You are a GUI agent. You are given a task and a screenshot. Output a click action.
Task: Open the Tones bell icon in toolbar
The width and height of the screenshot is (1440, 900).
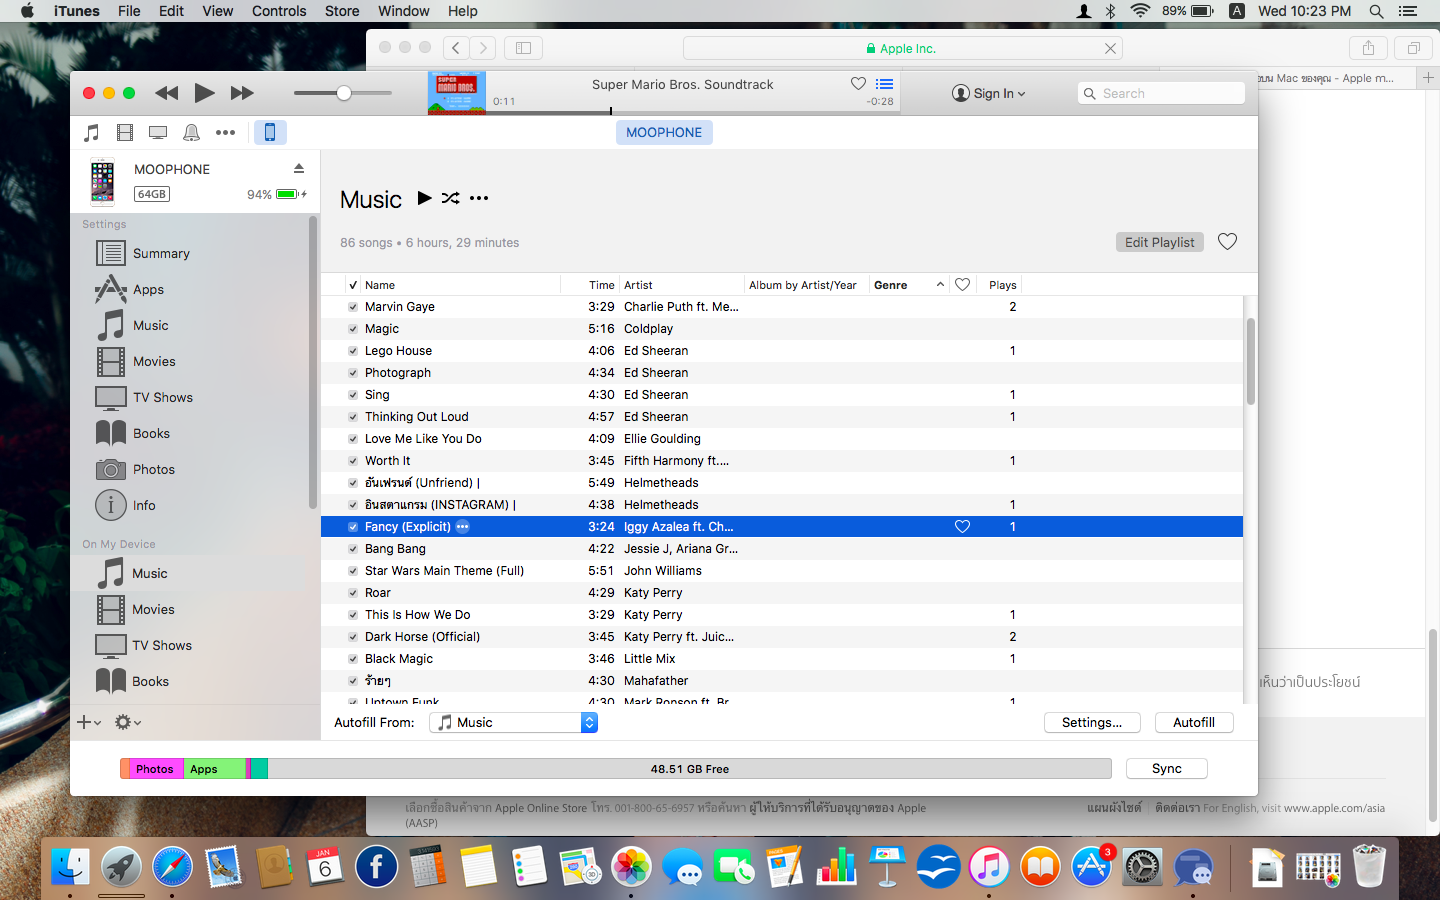[x=191, y=132]
